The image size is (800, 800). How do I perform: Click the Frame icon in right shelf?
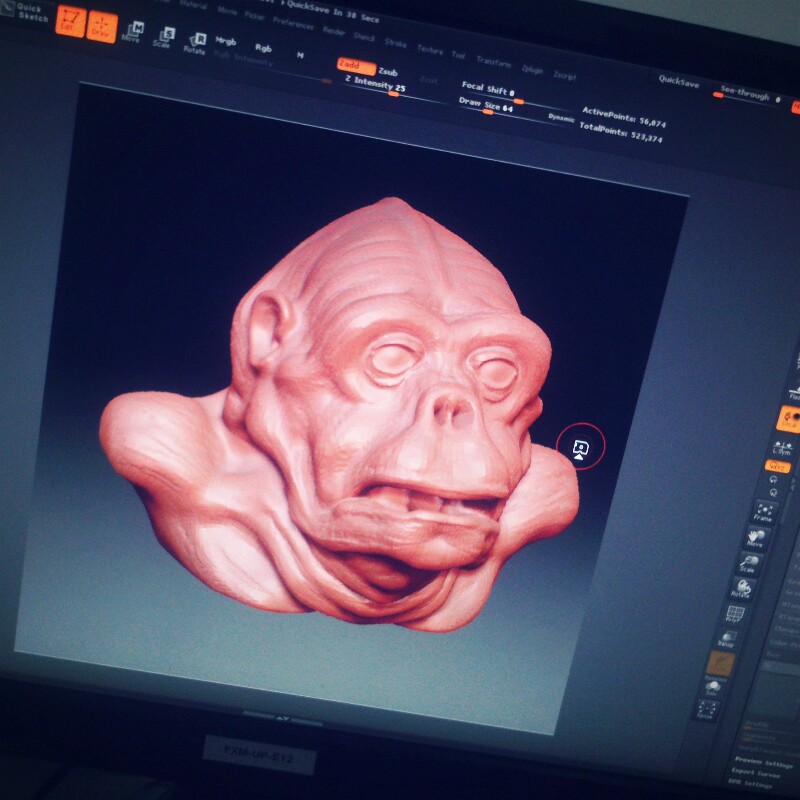[764, 512]
